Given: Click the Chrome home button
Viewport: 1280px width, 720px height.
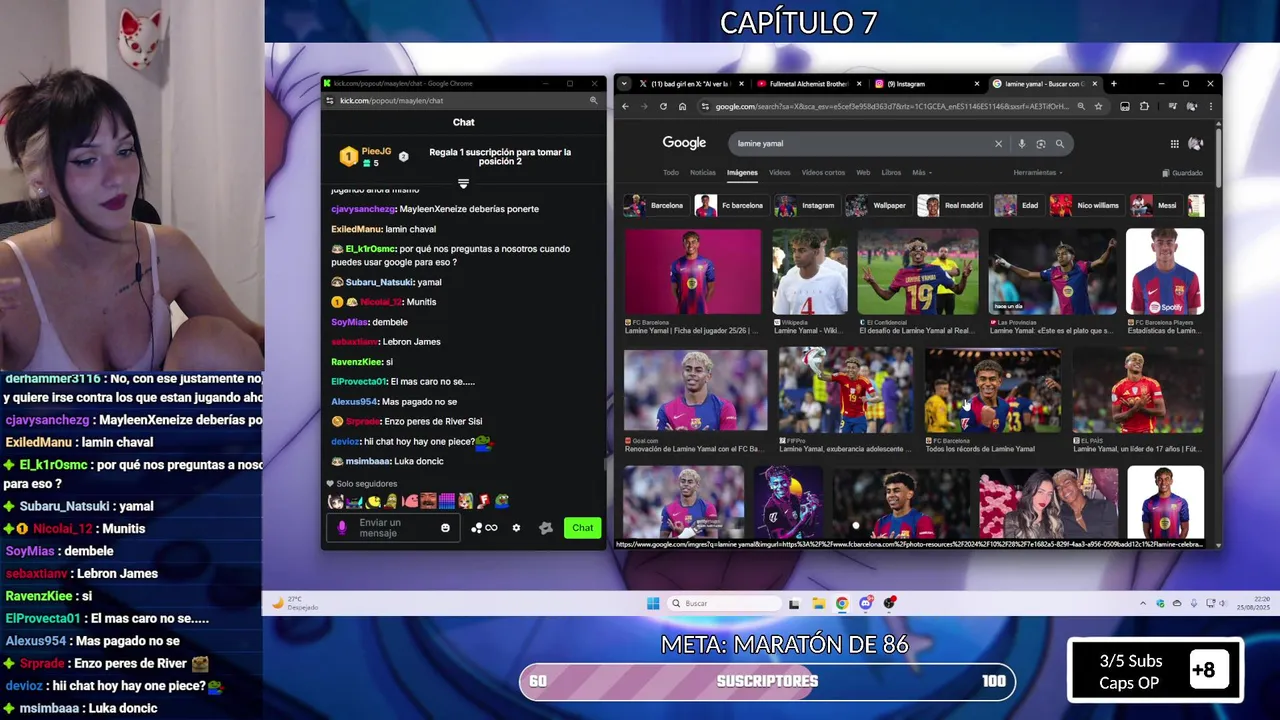Looking at the screenshot, I should point(682,106).
